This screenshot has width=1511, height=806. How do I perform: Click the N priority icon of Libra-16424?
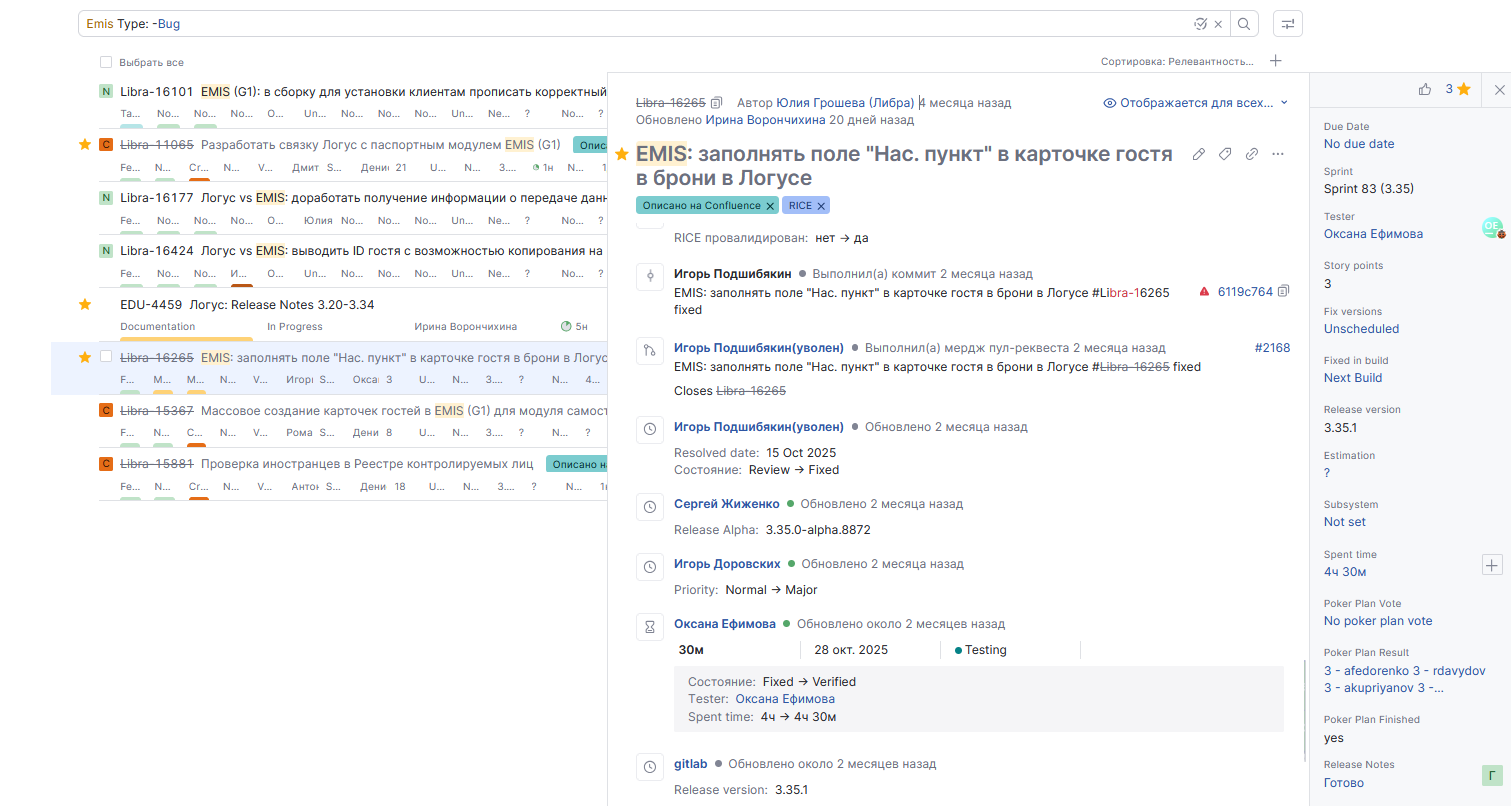[x=106, y=251]
